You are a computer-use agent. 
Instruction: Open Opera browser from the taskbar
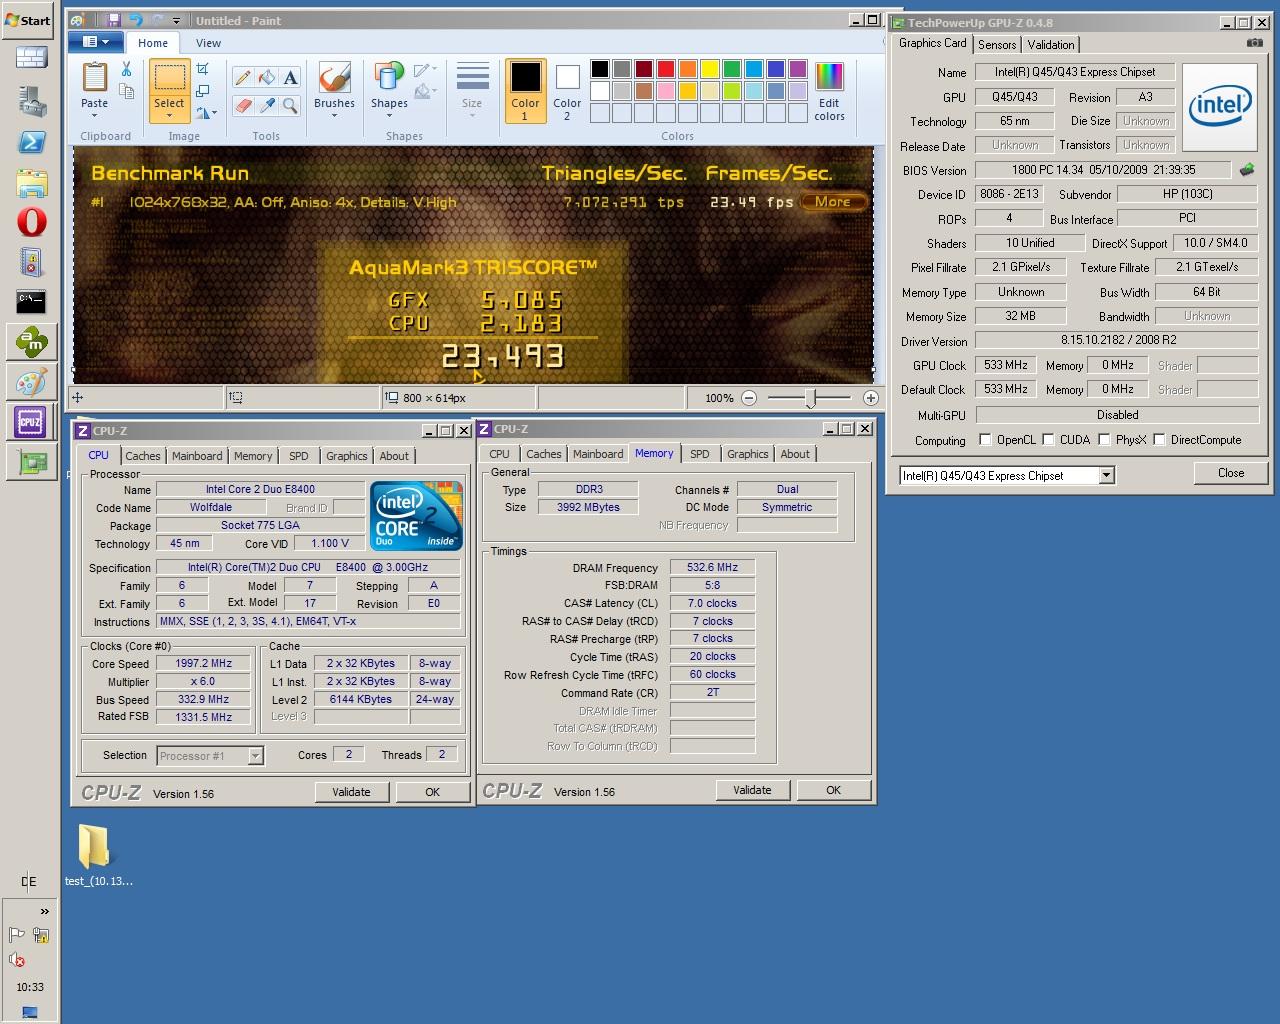tap(31, 220)
